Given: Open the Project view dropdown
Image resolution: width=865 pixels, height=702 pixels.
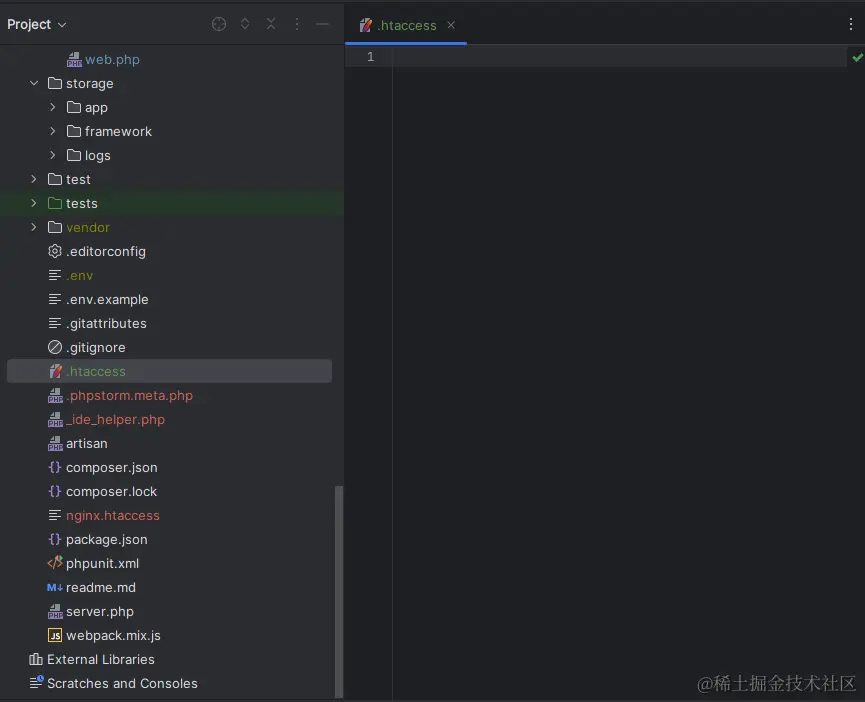Looking at the screenshot, I should point(36,24).
